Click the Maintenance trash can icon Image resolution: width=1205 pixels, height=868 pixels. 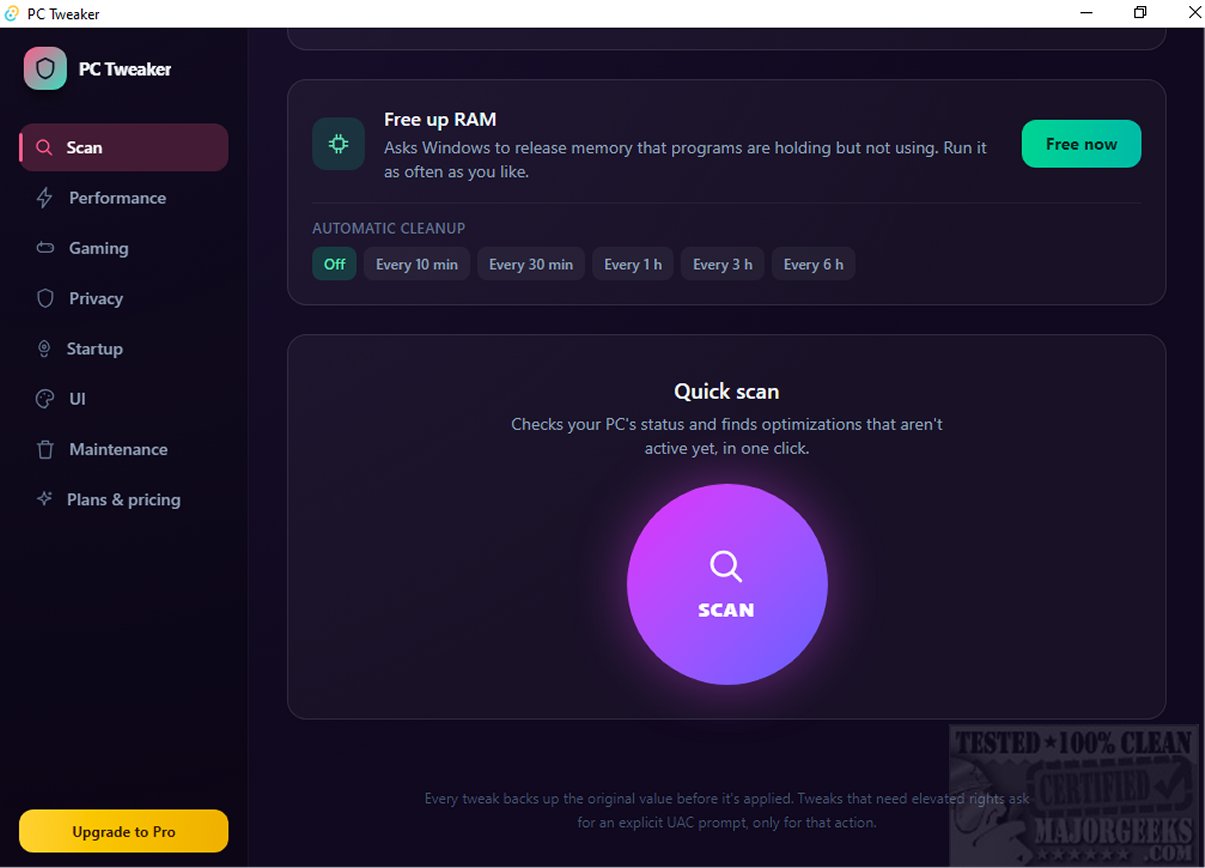[45, 449]
